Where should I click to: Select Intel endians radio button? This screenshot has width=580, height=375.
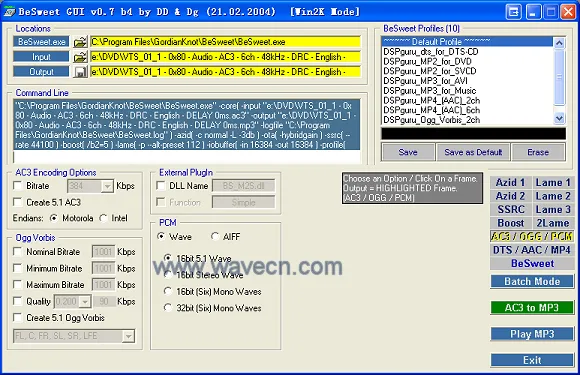[103, 218]
